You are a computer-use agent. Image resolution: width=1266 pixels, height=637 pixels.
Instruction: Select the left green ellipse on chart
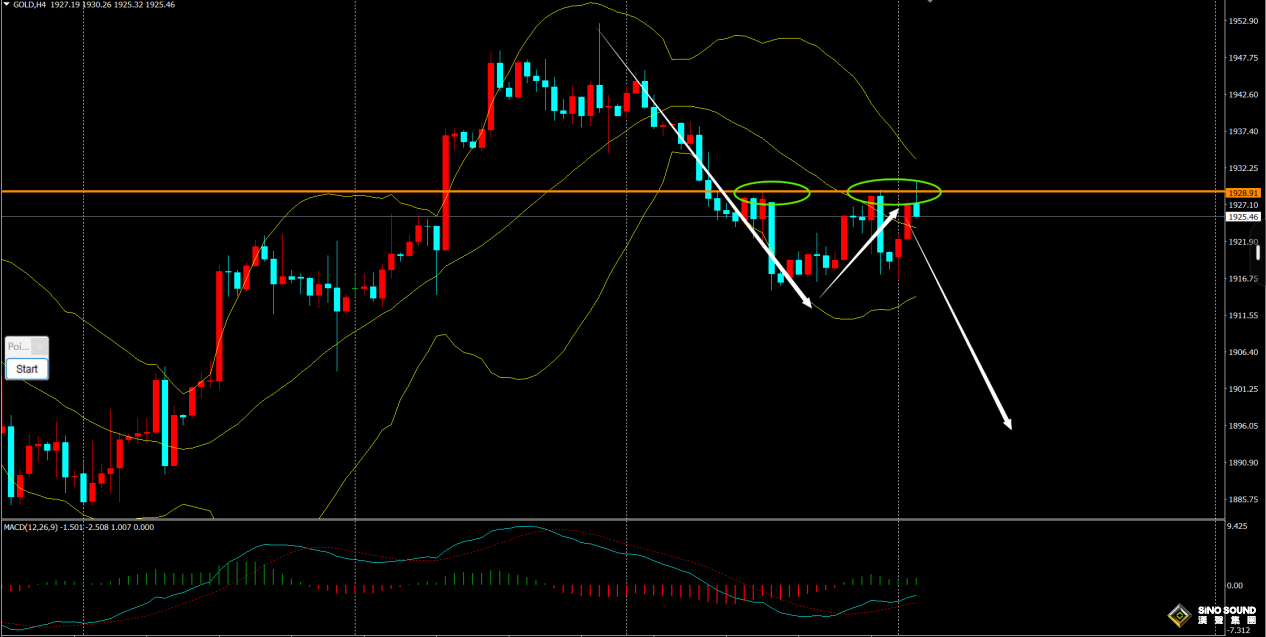click(771, 183)
